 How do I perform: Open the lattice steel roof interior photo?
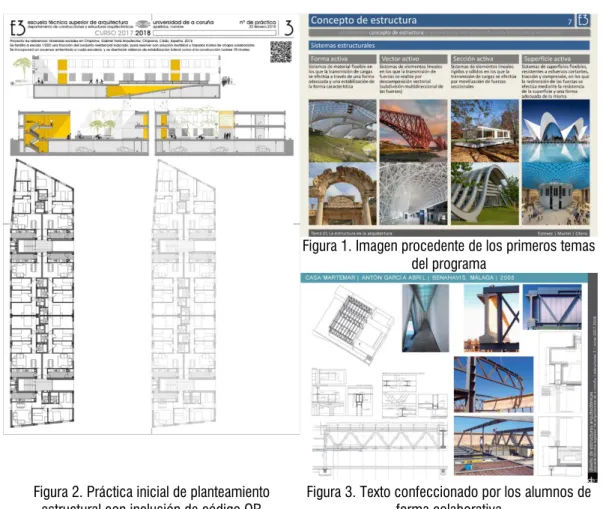413,194
